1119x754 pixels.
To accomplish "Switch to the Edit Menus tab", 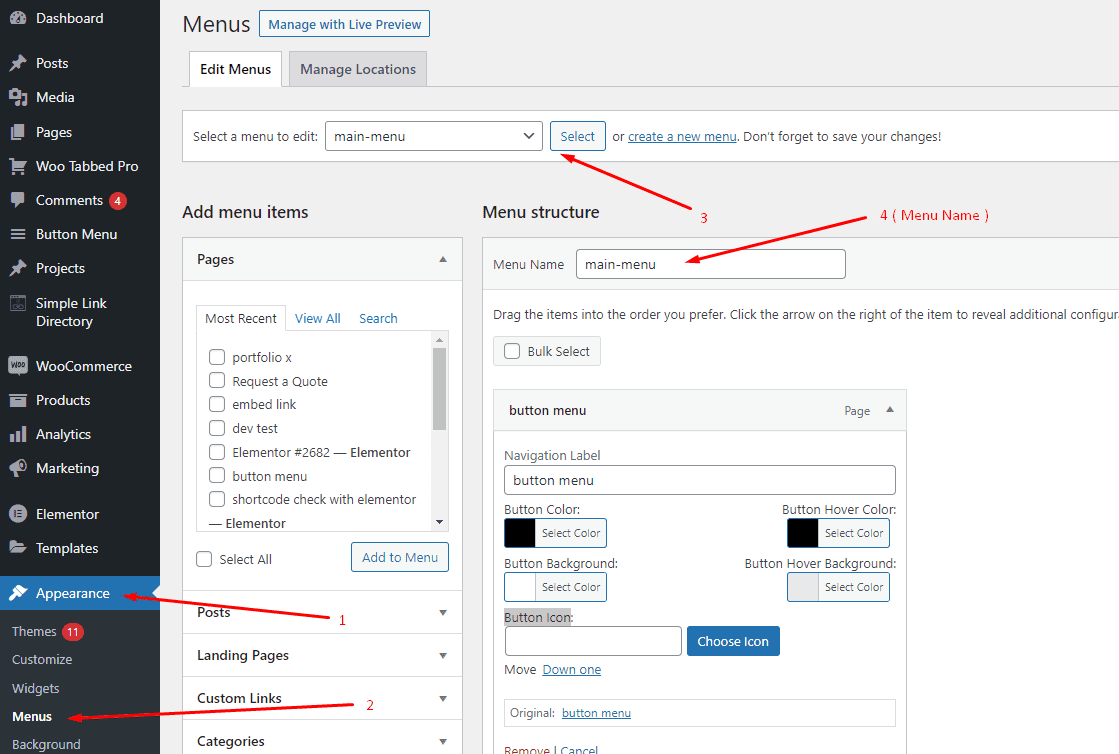I will click(236, 69).
